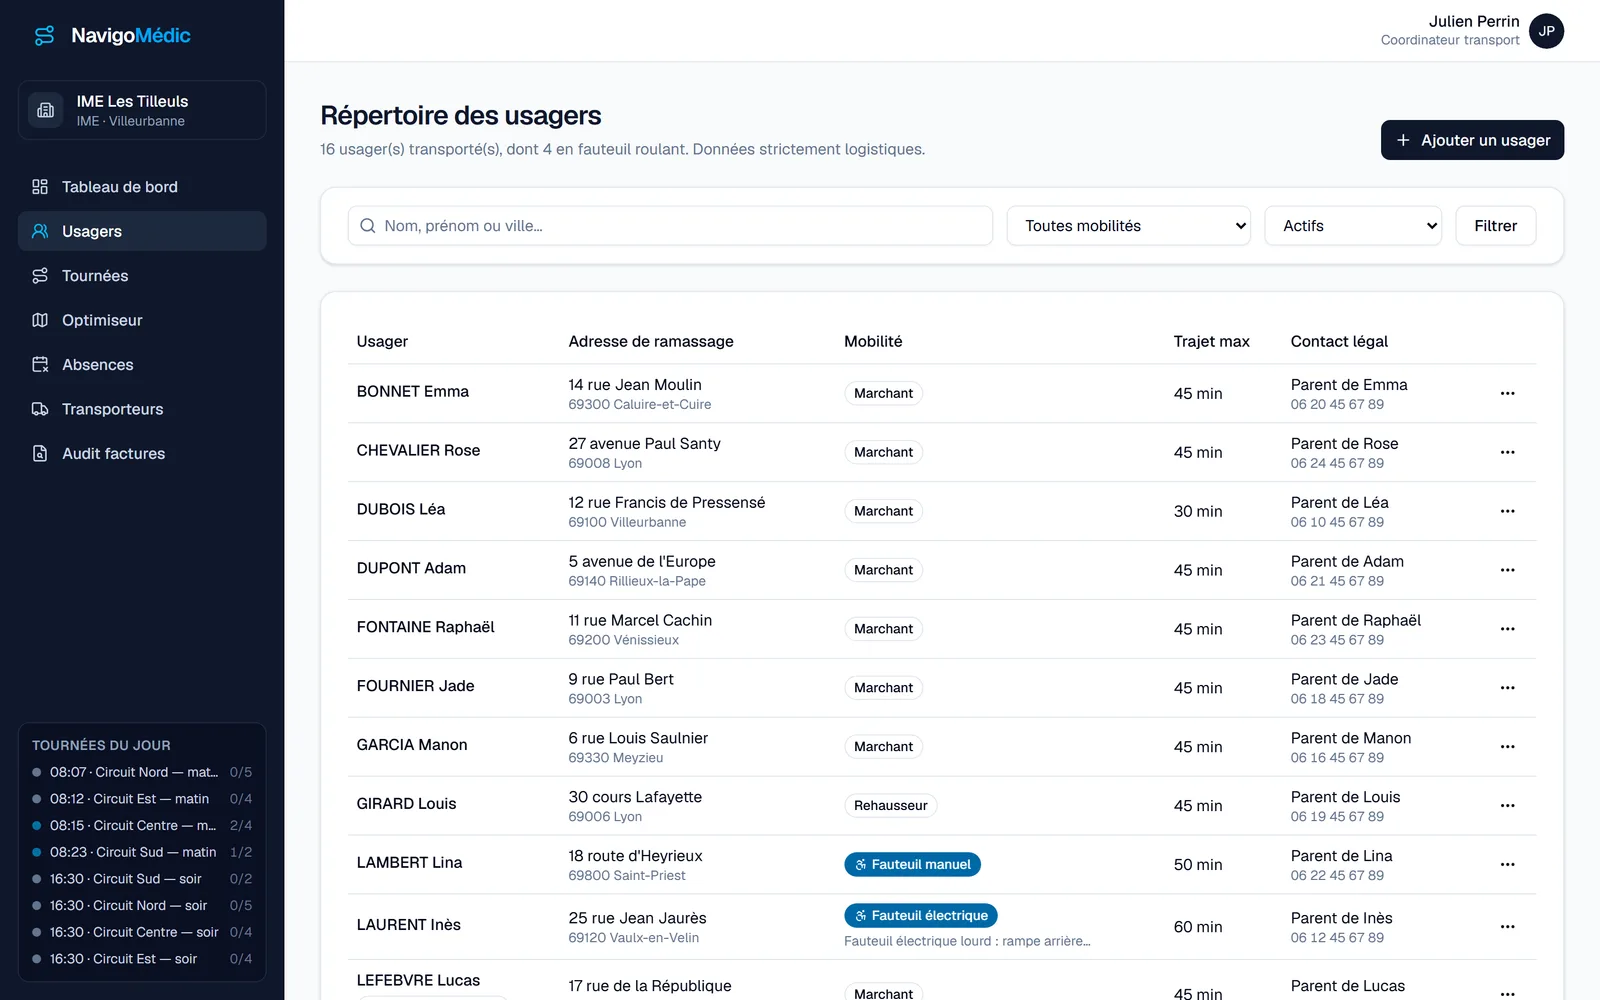Click the Filtrer button

[1495, 226]
